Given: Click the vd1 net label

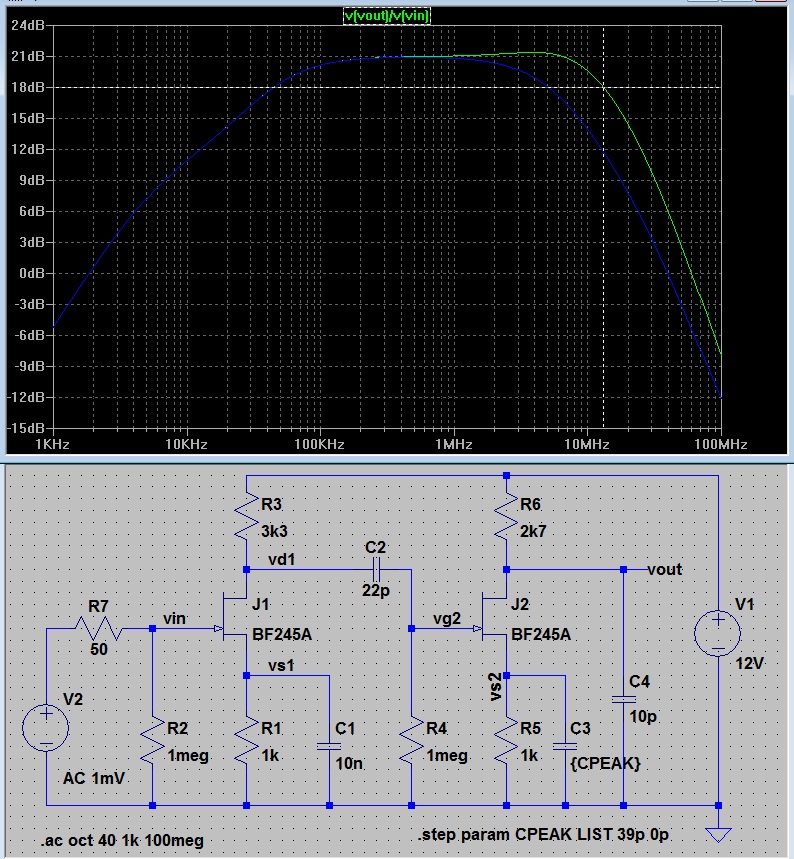Looking at the screenshot, I should point(282,560).
